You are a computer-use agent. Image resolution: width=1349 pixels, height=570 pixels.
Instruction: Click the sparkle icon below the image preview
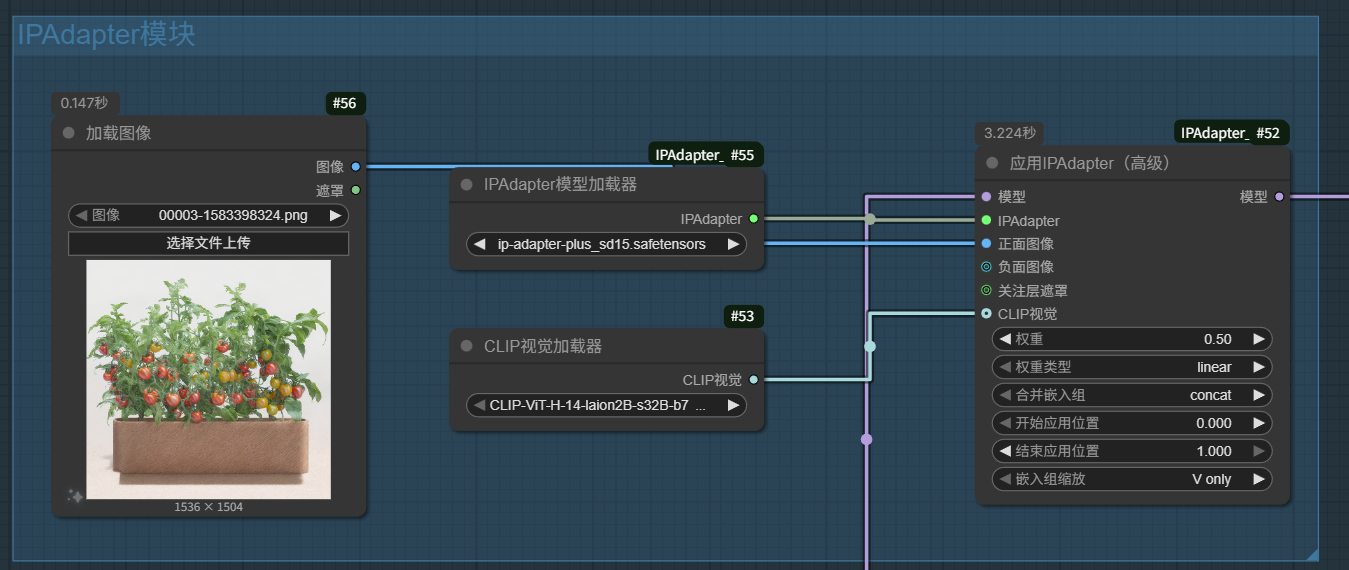75,496
